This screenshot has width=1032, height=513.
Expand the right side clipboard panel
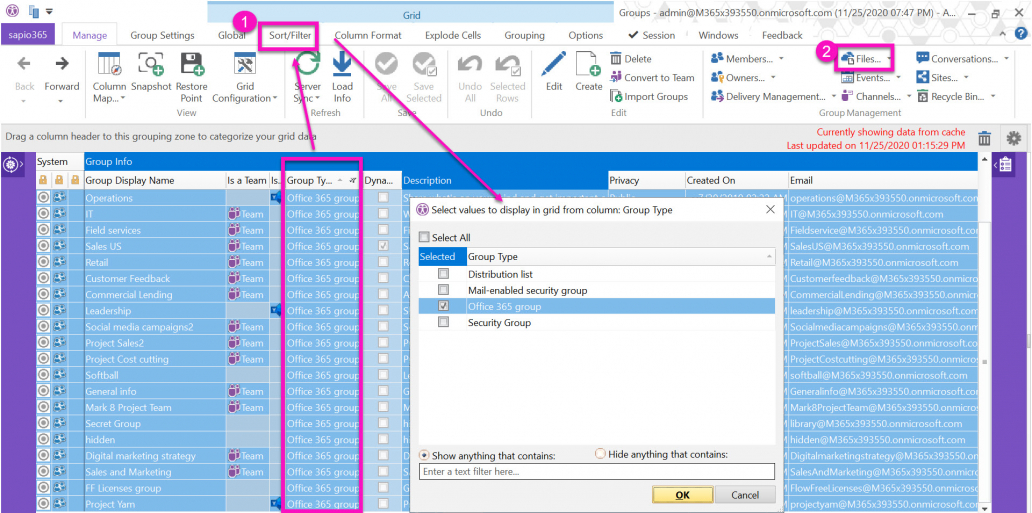[1004, 165]
